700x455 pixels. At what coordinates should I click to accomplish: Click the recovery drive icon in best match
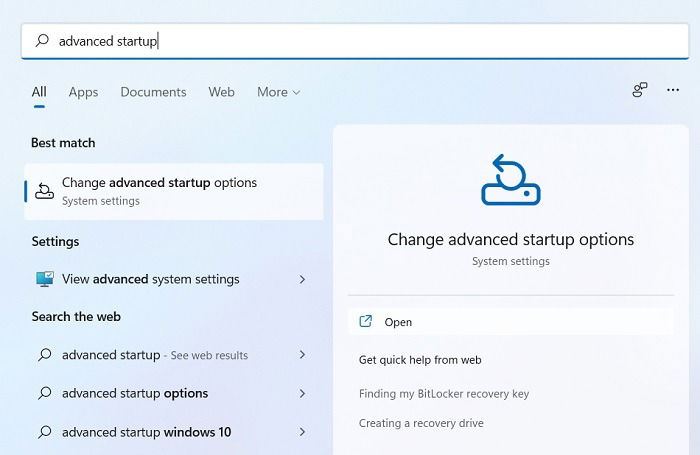tap(45, 191)
